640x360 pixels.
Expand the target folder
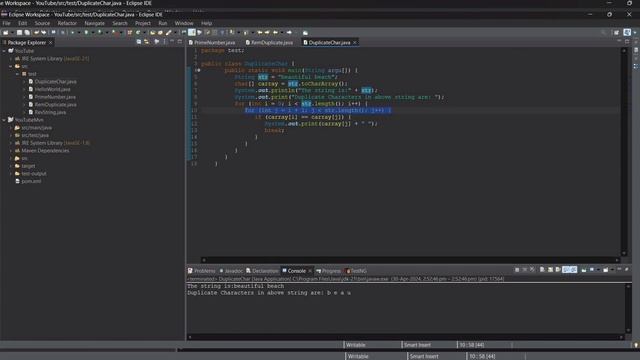click(x=11, y=166)
